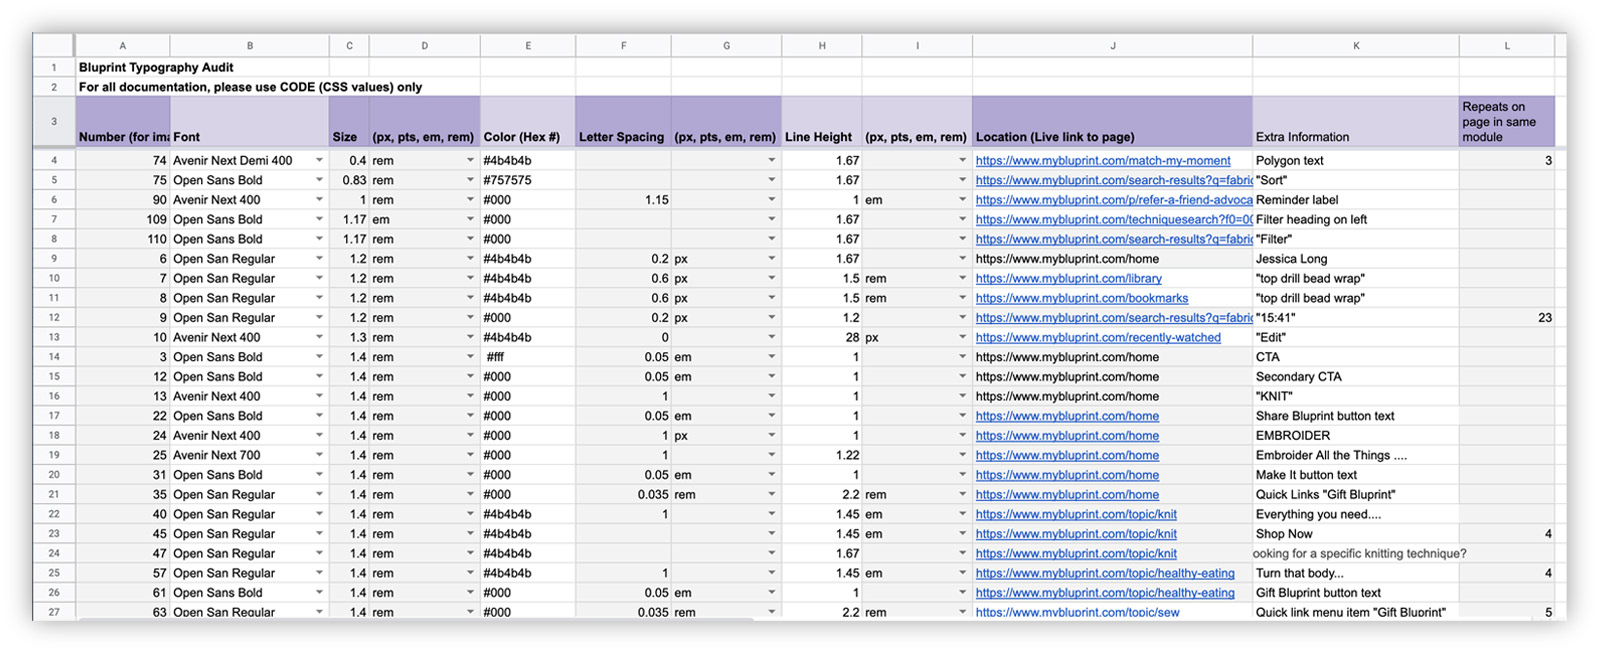Open font dropdown for Avenir Next 700

(x=319, y=455)
